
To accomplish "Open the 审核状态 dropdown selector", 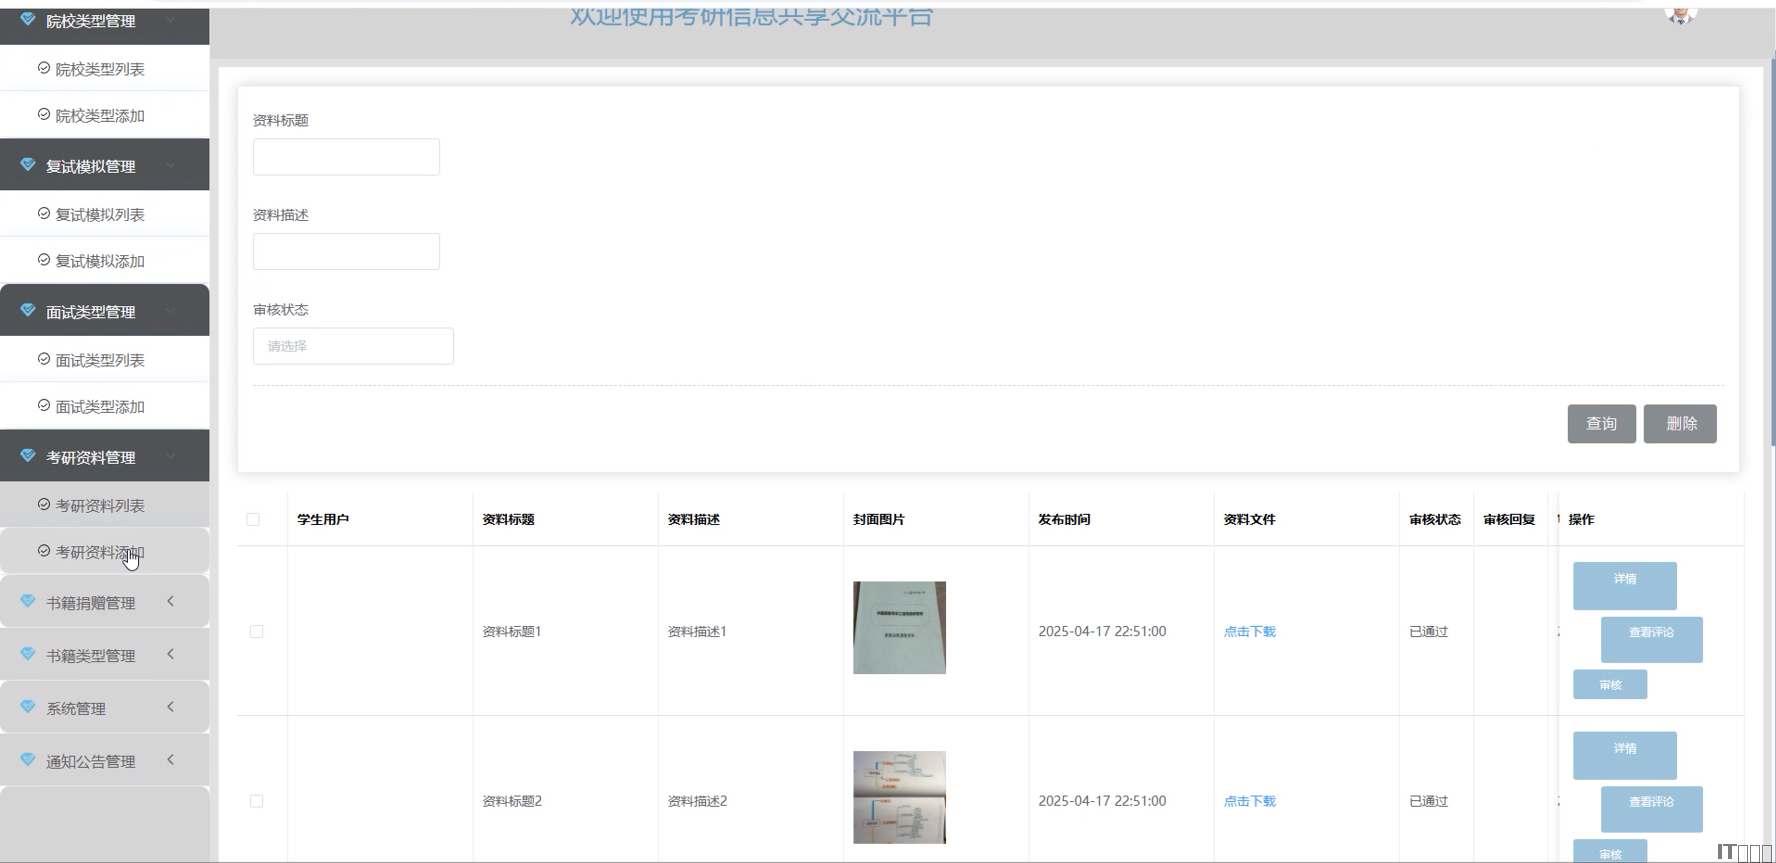I will point(353,346).
